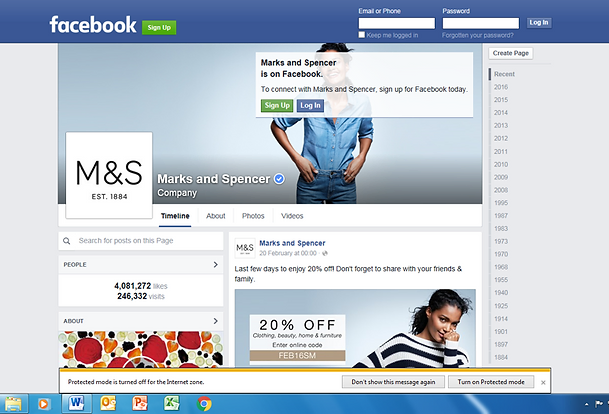Jump to 2009 in the timeline
Viewport: 609px width, 414px height.
(x=501, y=177)
